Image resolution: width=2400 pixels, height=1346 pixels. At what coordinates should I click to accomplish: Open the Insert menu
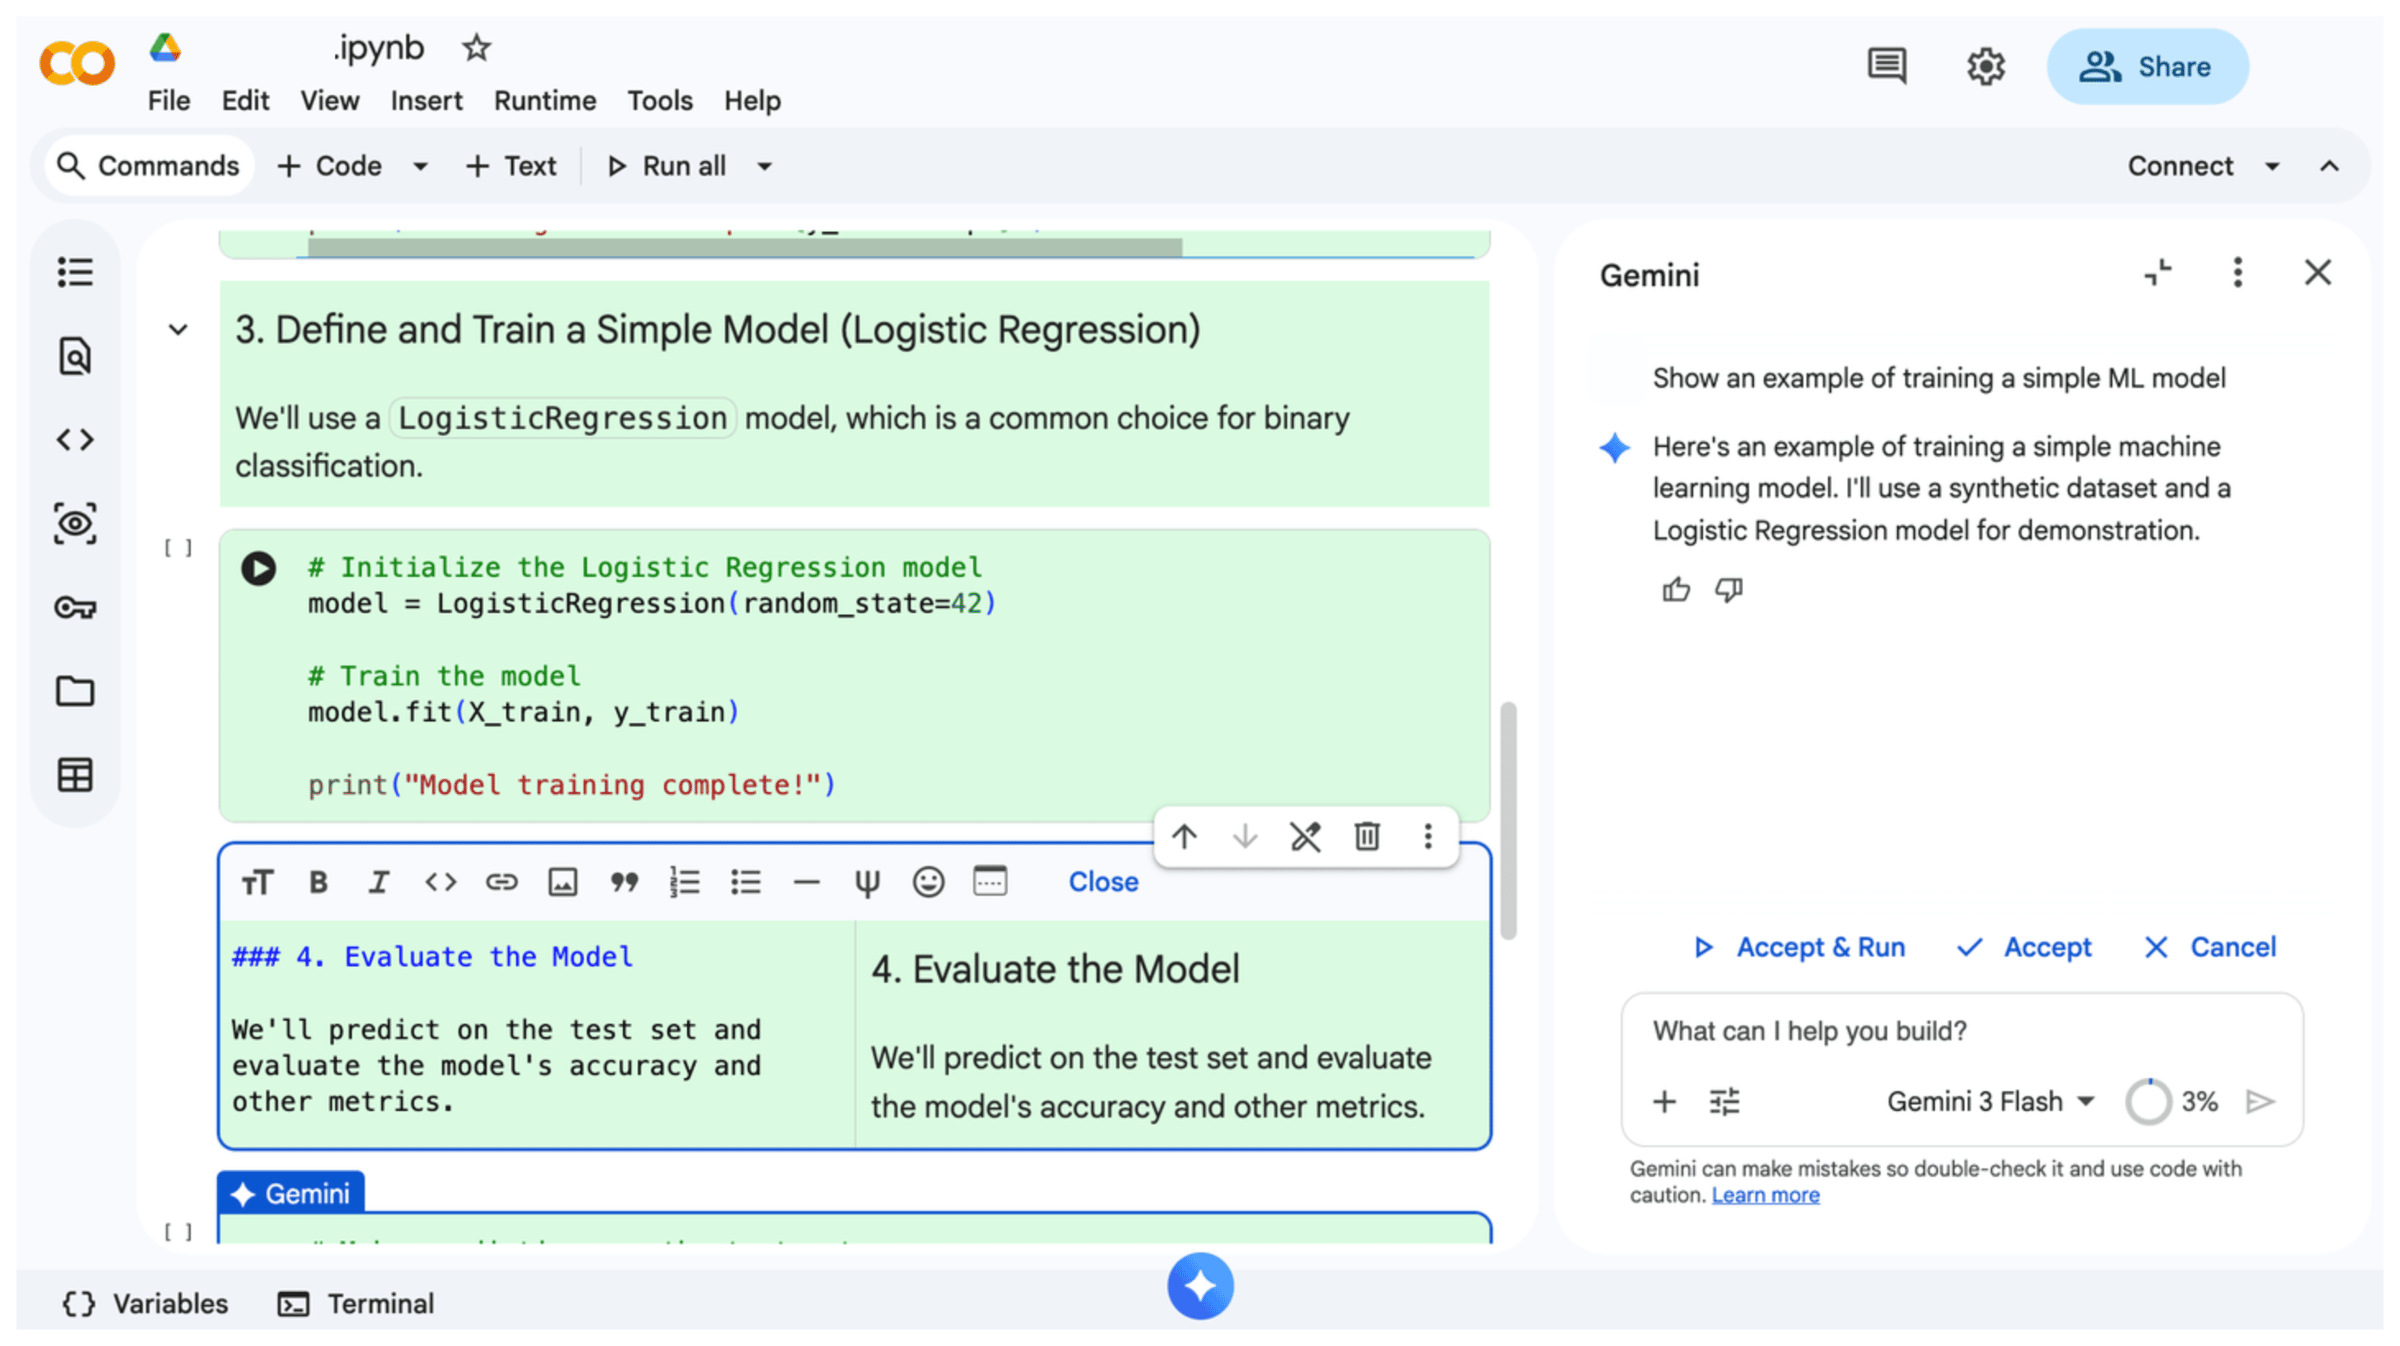pos(426,101)
